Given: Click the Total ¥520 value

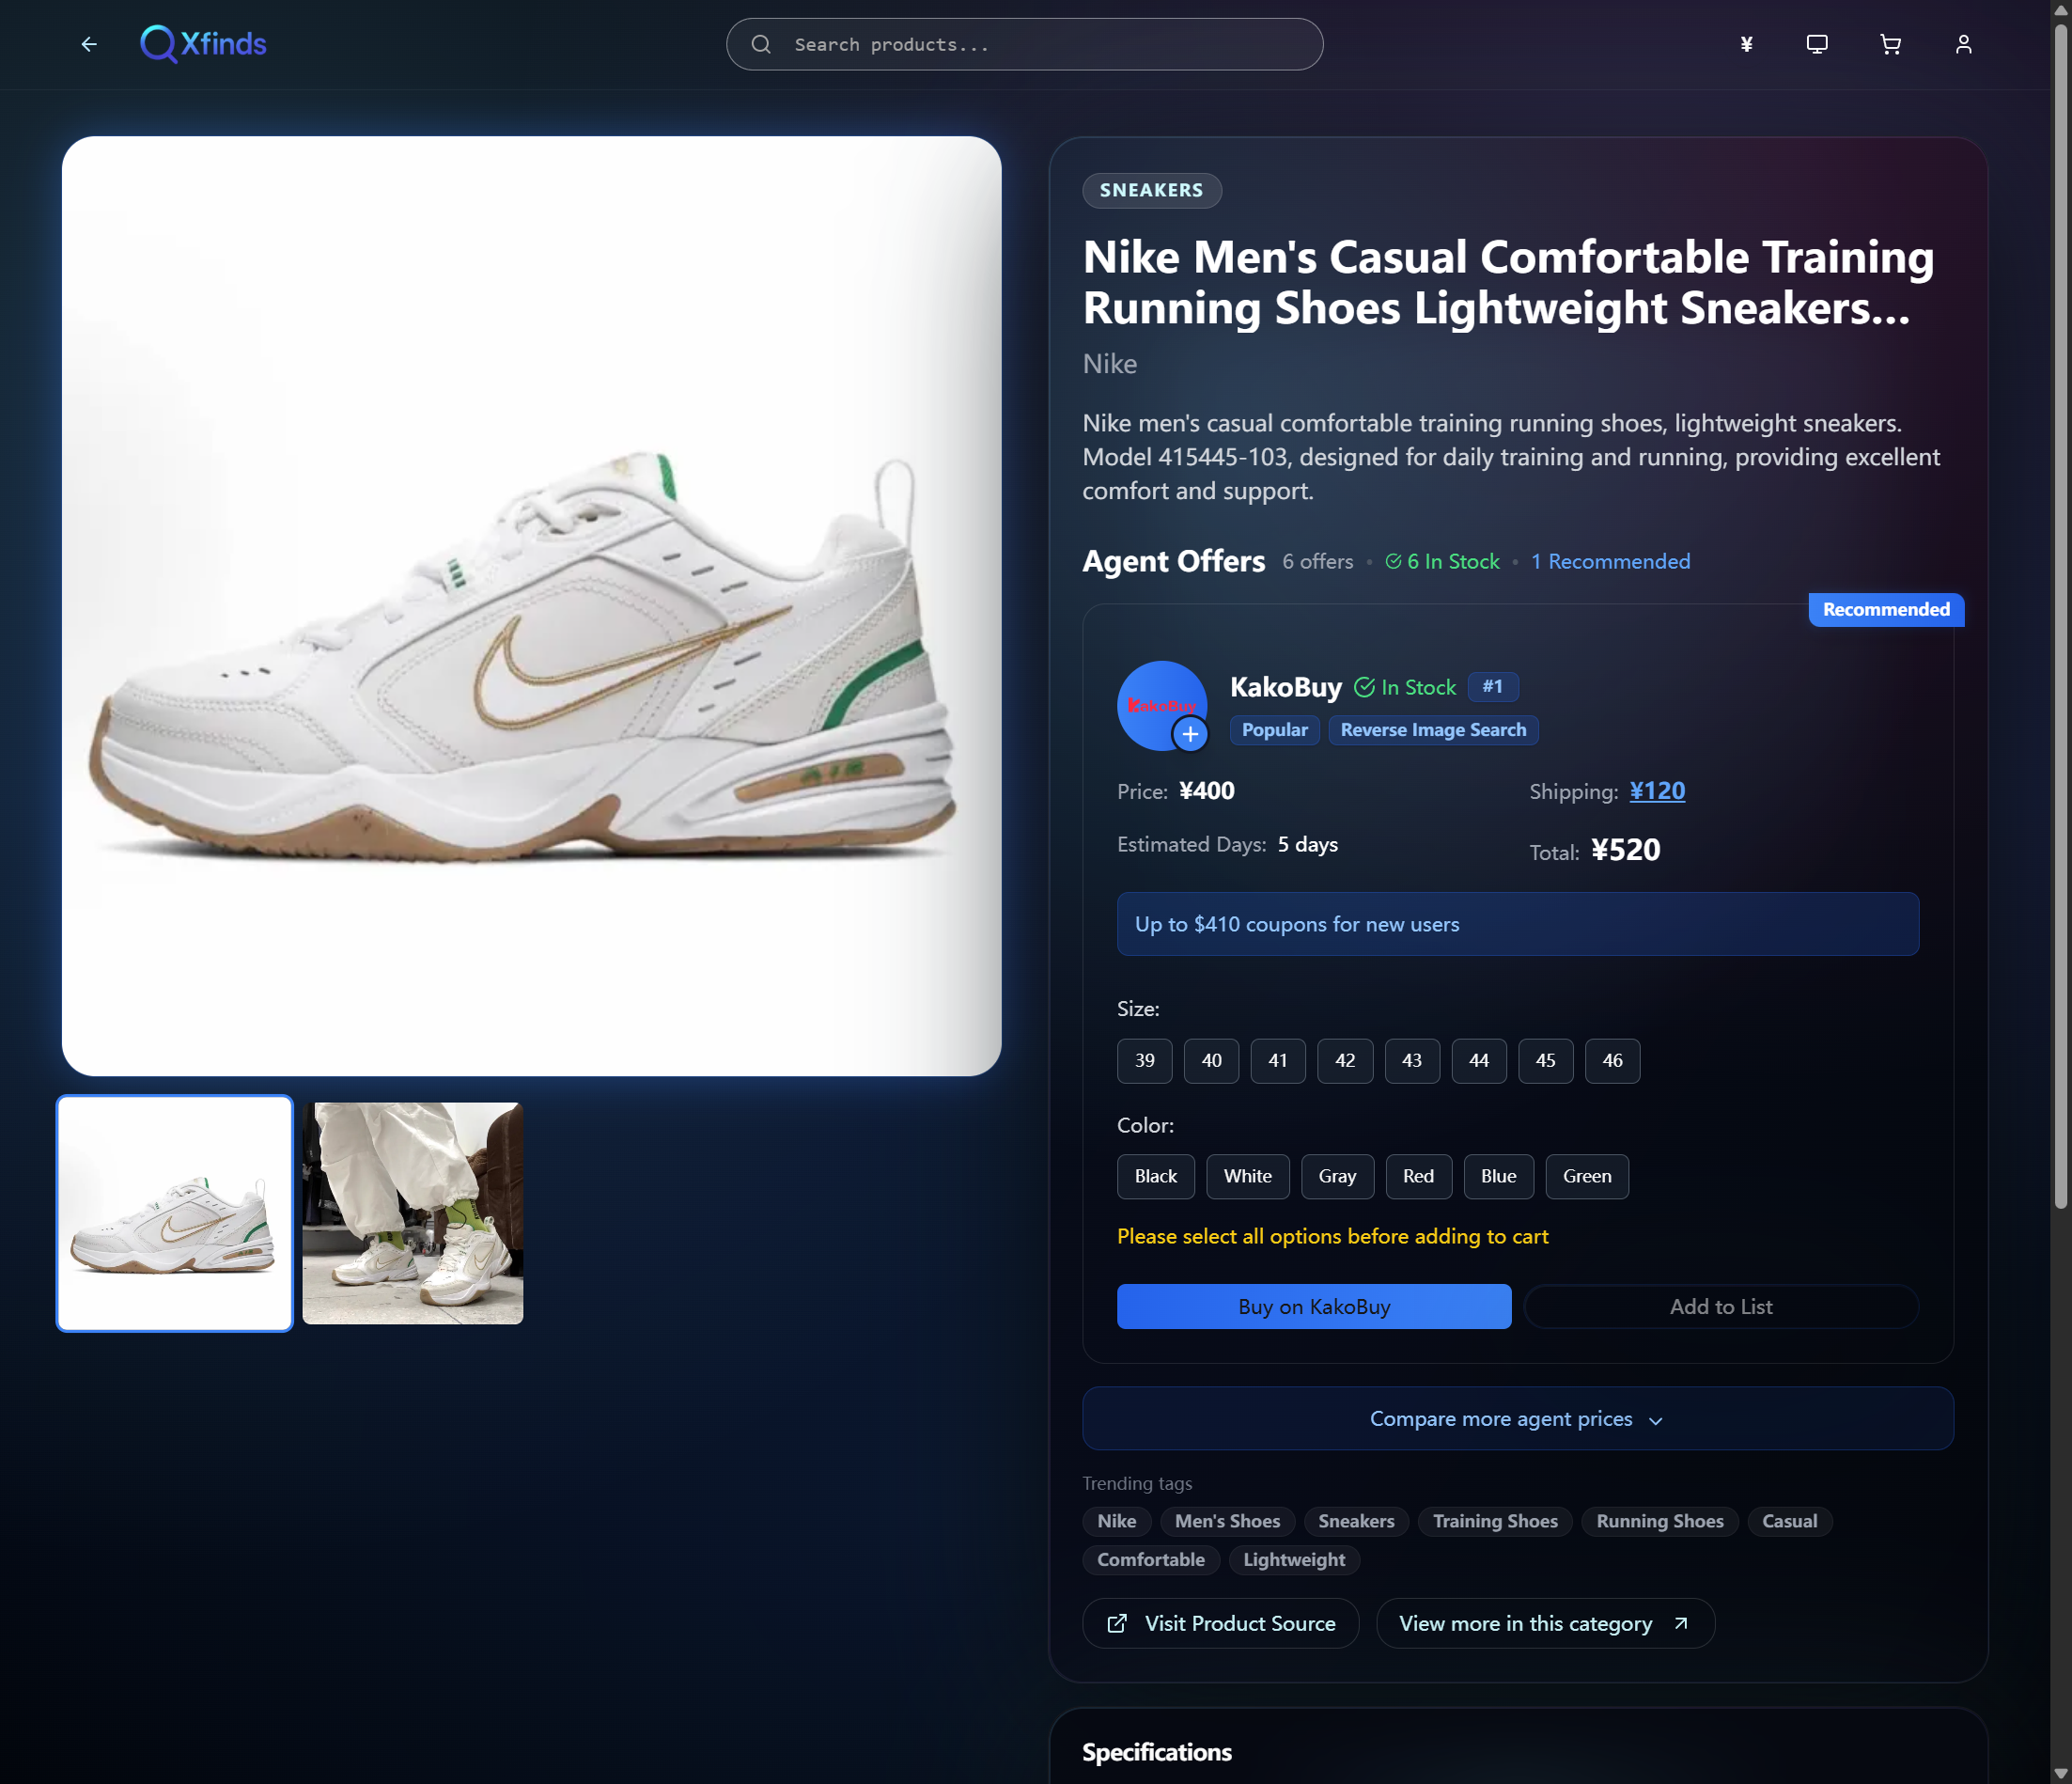Looking at the screenshot, I should pyautogui.click(x=1625, y=850).
